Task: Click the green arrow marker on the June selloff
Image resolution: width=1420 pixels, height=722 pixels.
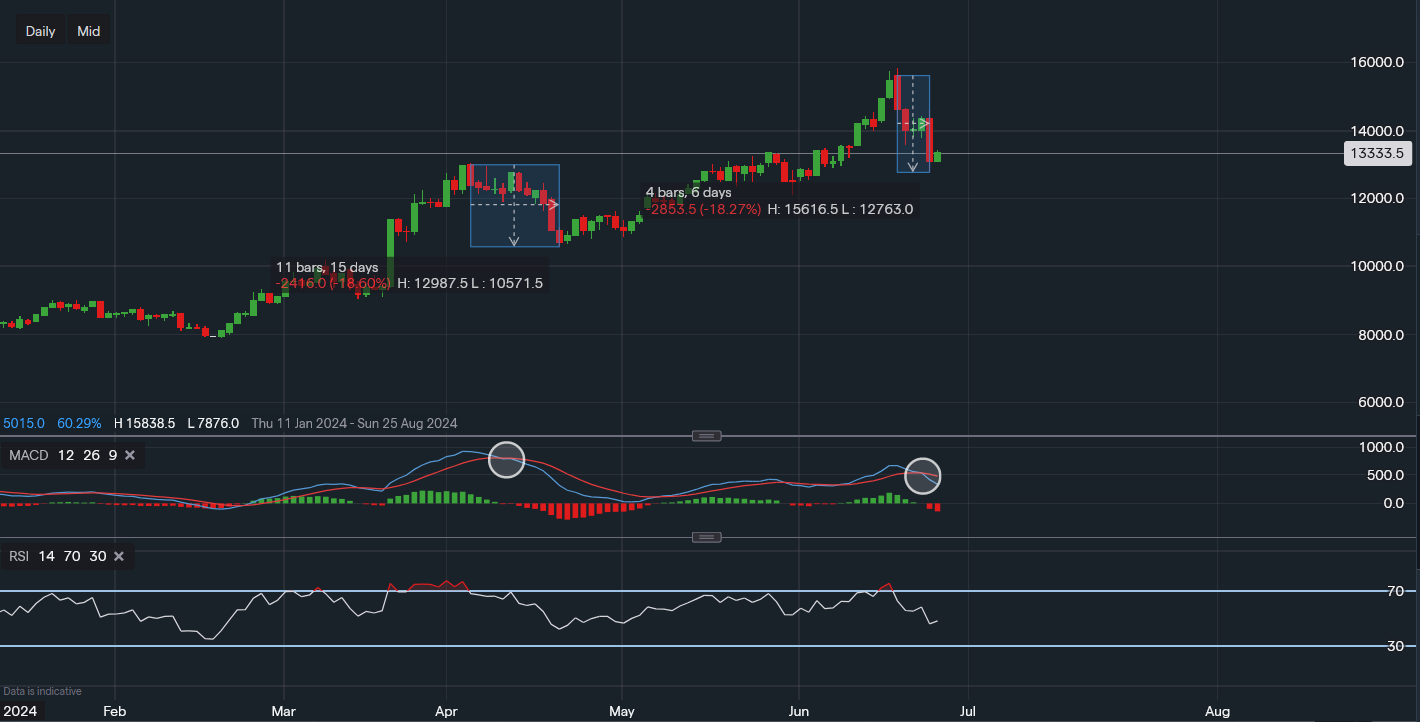Action: (x=922, y=124)
